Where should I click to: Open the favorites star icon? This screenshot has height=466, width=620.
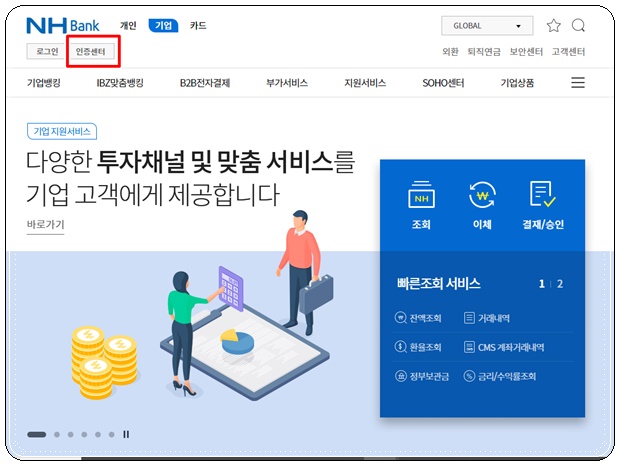[554, 26]
